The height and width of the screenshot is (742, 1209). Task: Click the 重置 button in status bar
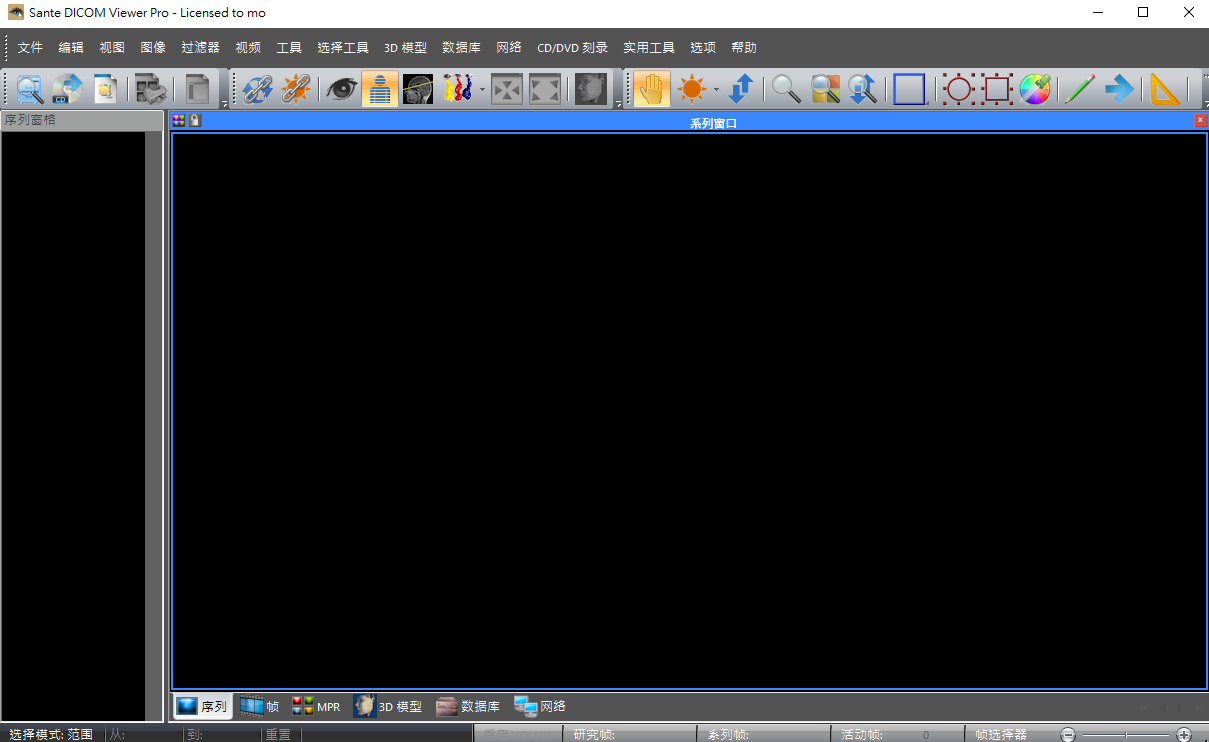[278, 734]
